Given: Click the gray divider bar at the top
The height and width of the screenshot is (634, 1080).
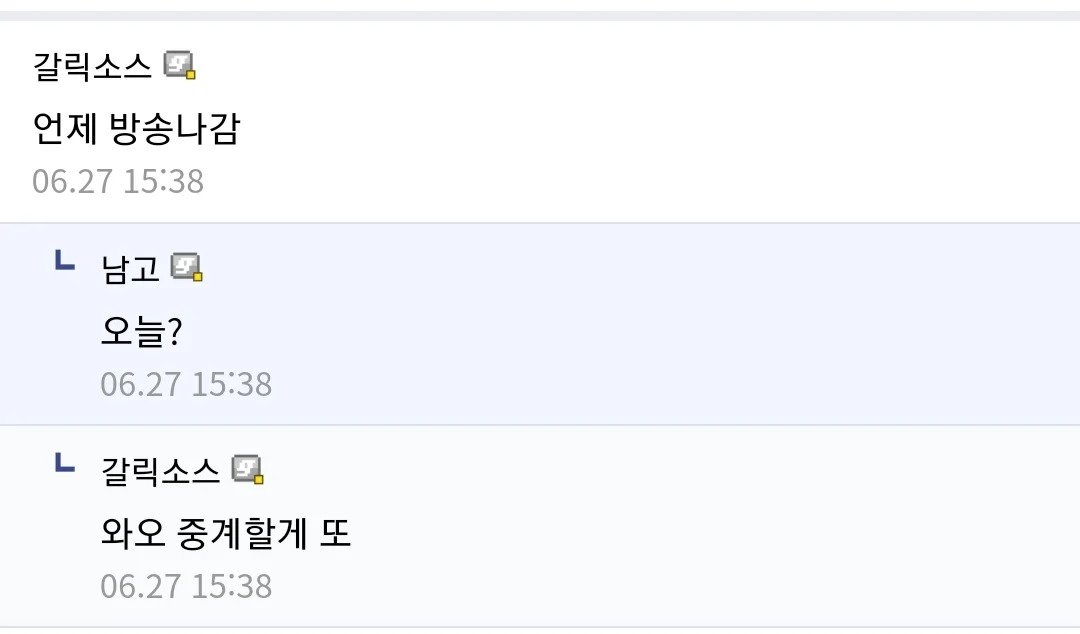Looking at the screenshot, I should click(540, 15).
